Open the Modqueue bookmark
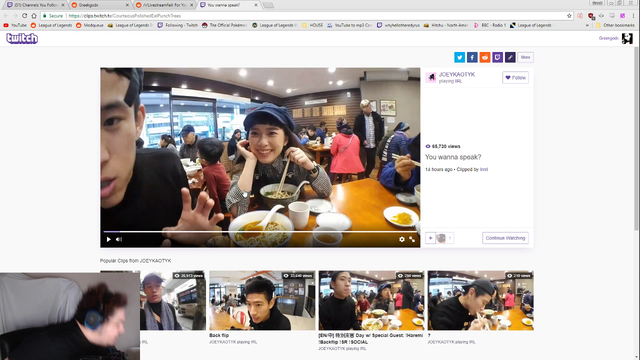This screenshot has height=360, width=640. coord(90,25)
